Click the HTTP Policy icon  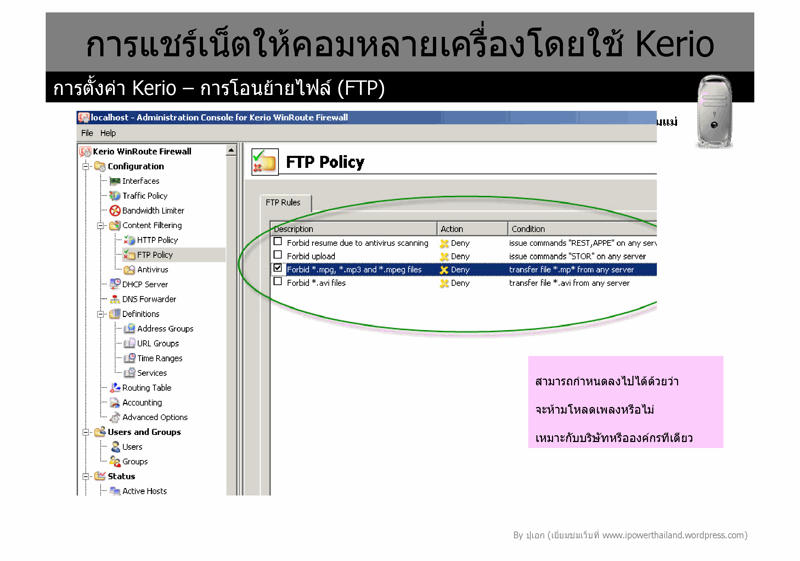[130, 240]
